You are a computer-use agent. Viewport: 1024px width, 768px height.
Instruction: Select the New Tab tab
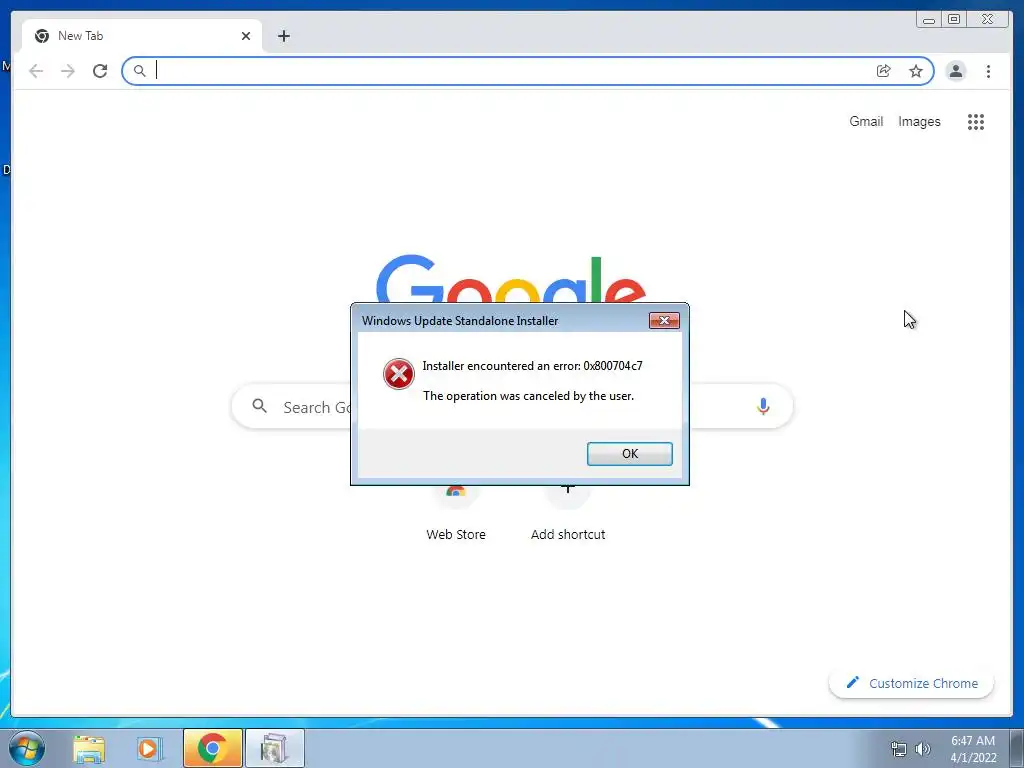point(142,36)
